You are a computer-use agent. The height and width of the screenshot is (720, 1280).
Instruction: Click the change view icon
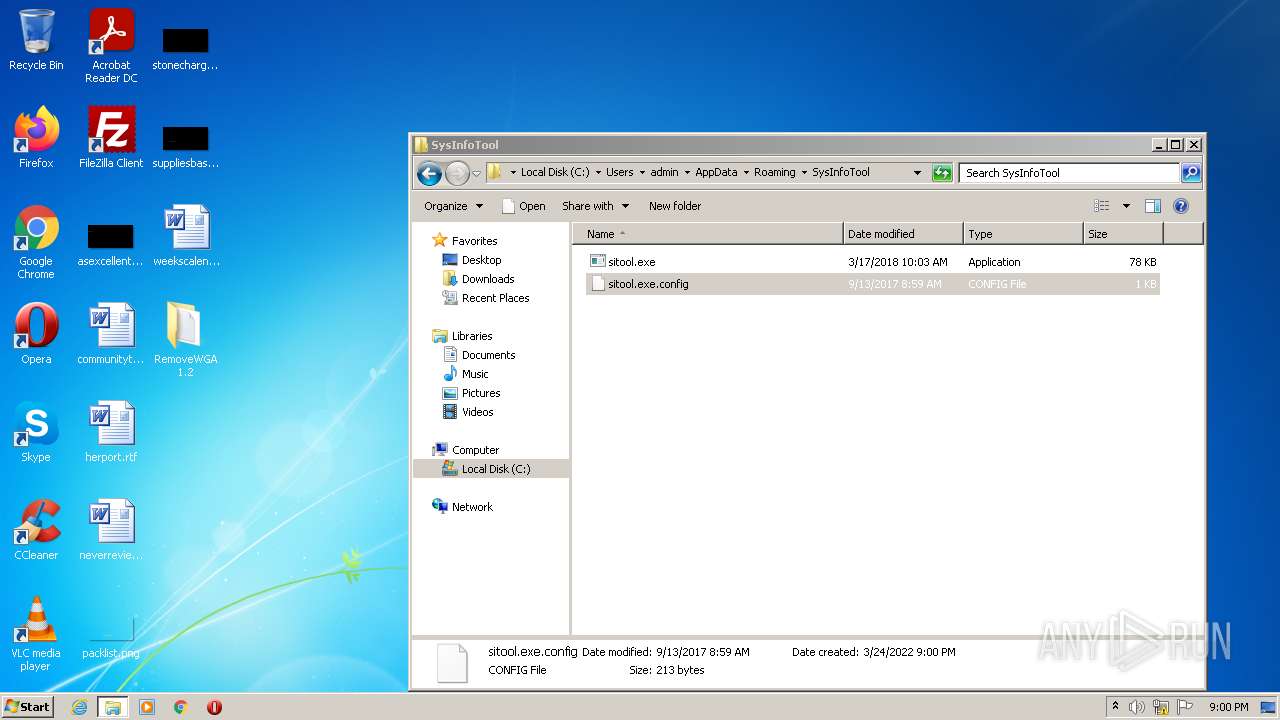coord(1102,206)
